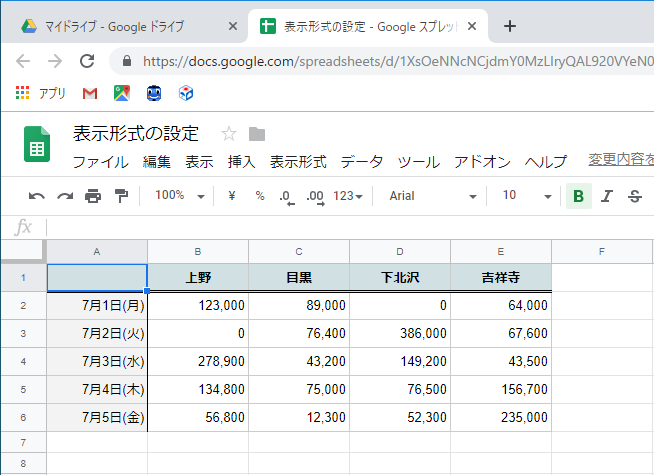Toggle italic formatting
This screenshot has width=654, height=475.
coord(607,196)
